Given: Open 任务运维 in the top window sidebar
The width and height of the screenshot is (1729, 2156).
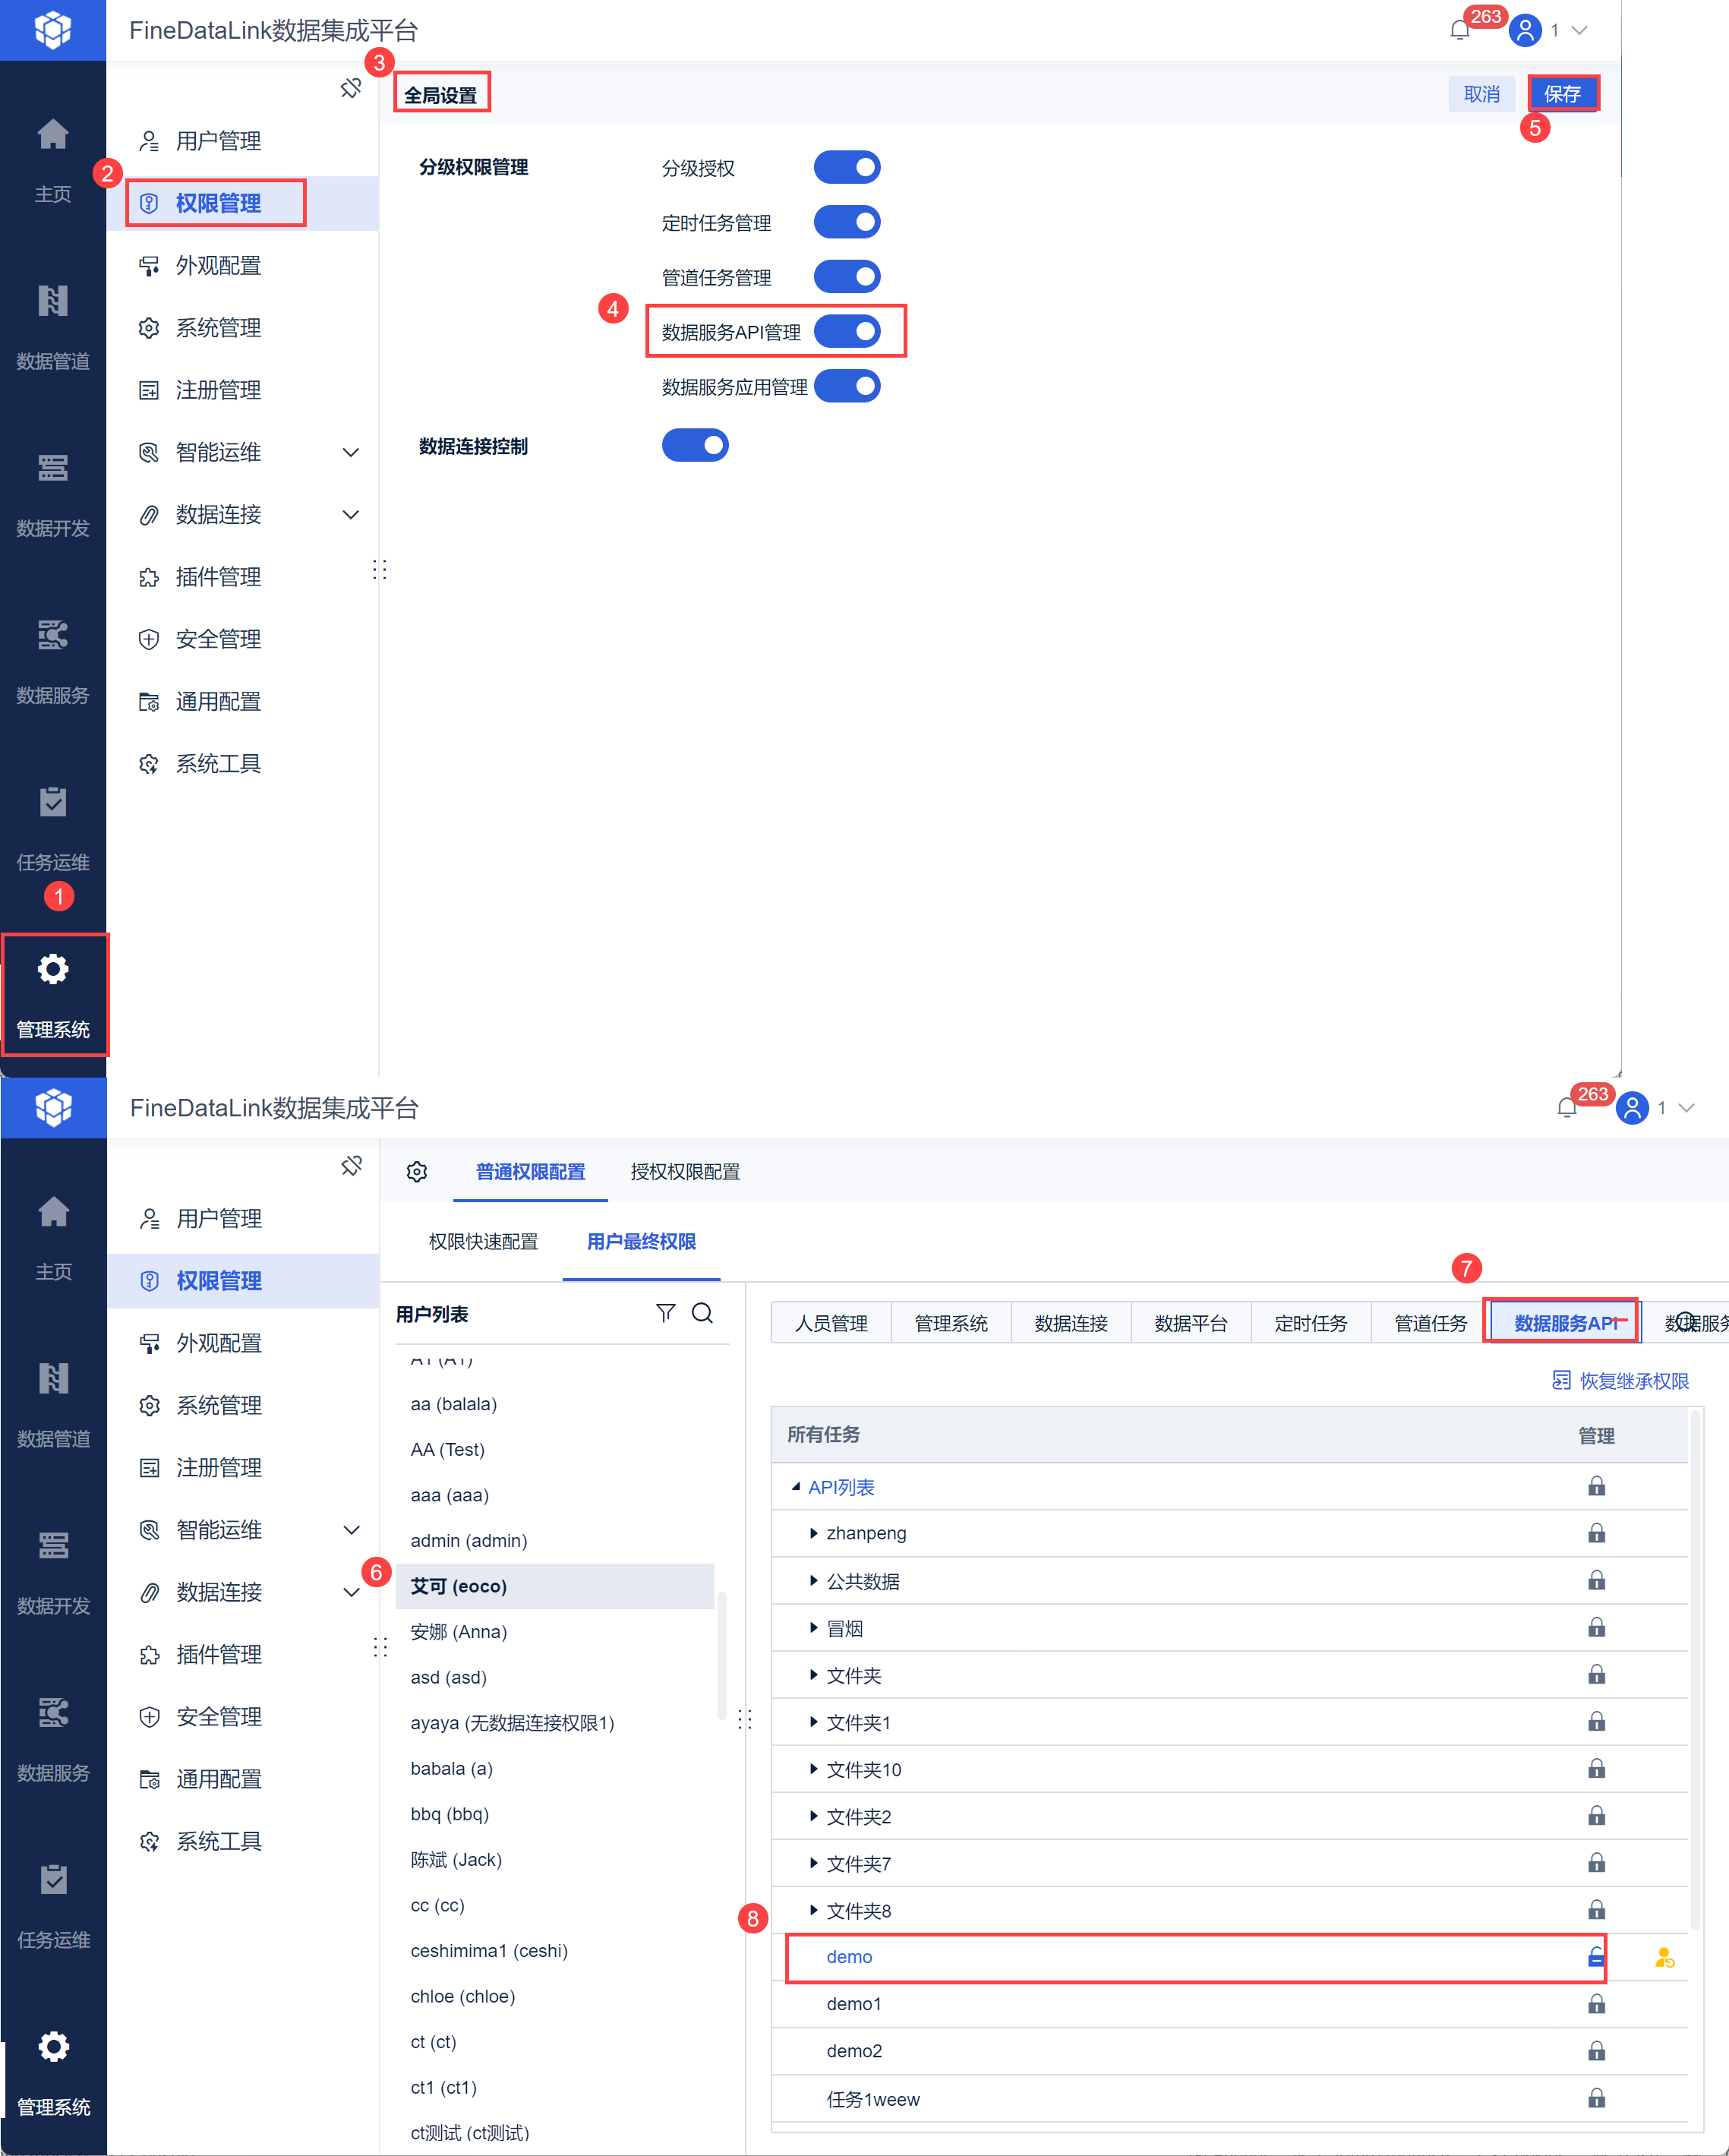Looking at the screenshot, I should pyautogui.click(x=53, y=828).
